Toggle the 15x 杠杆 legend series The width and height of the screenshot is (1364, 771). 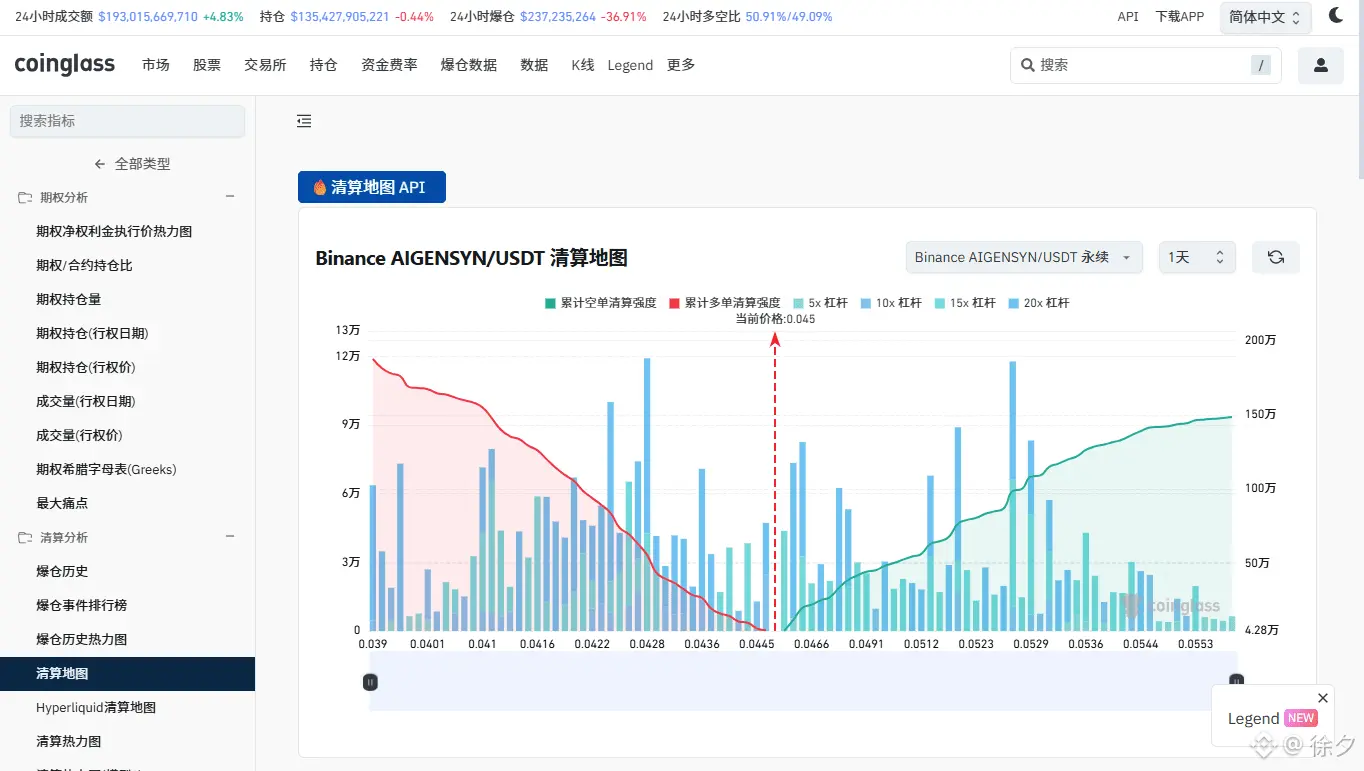tap(965, 303)
